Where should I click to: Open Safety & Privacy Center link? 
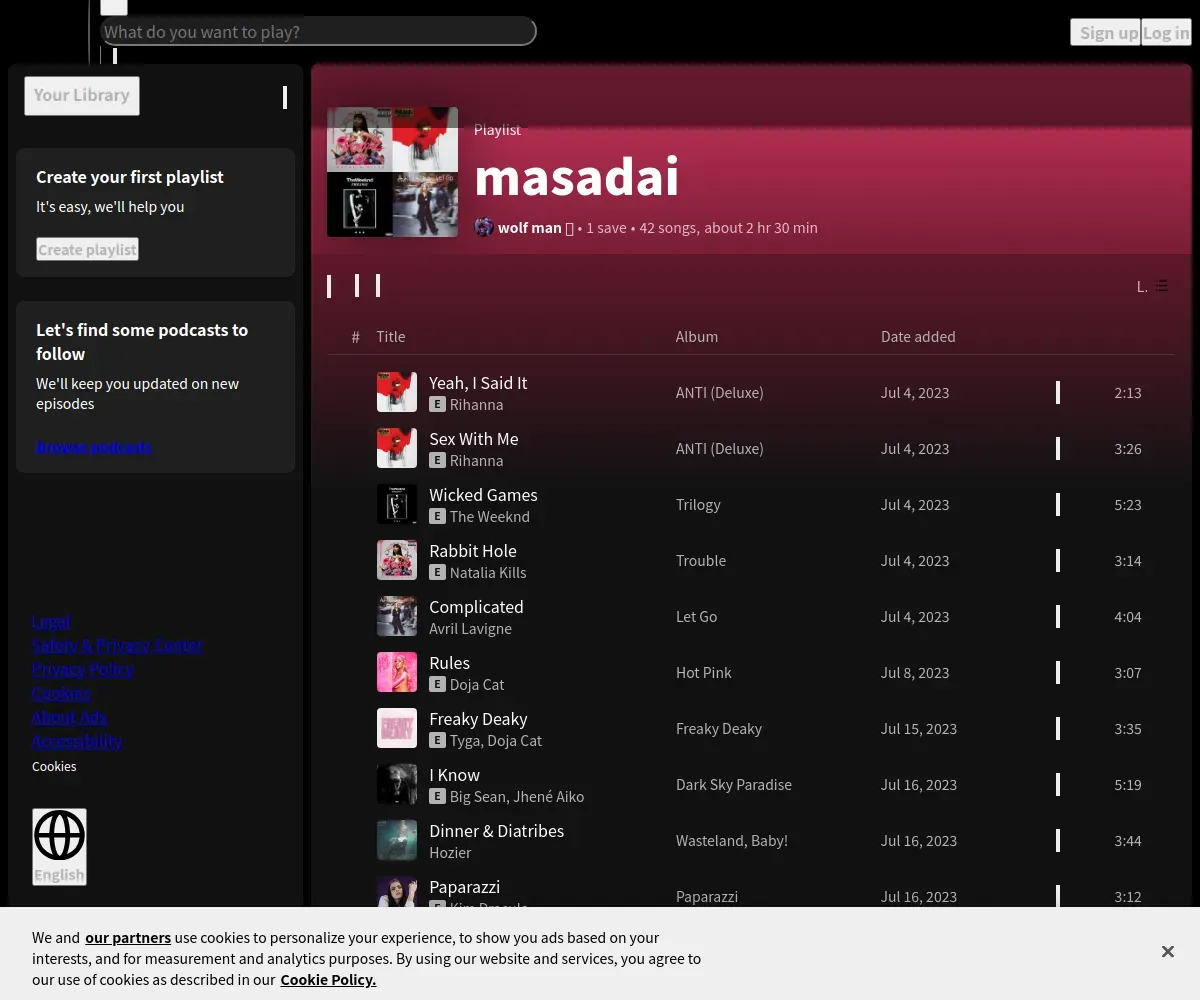pos(118,645)
